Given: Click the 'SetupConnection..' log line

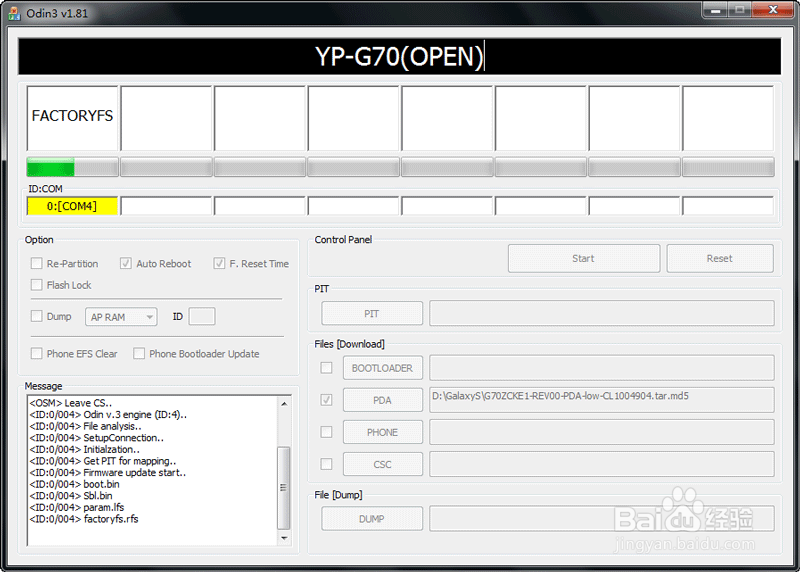Looking at the screenshot, I should 96,438.
